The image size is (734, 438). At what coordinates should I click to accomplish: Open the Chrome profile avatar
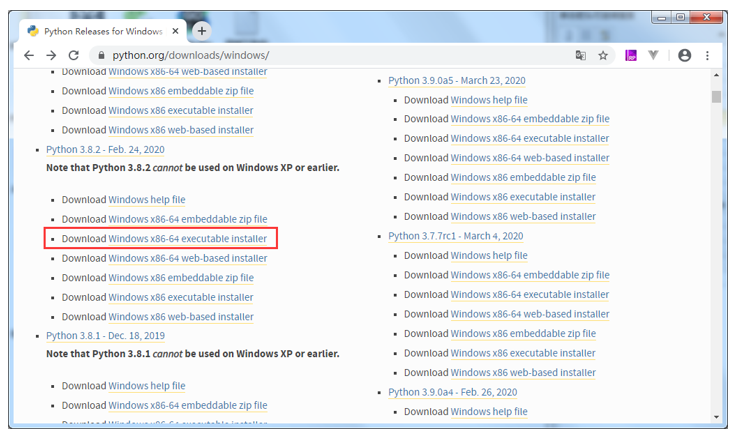[x=684, y=55]
